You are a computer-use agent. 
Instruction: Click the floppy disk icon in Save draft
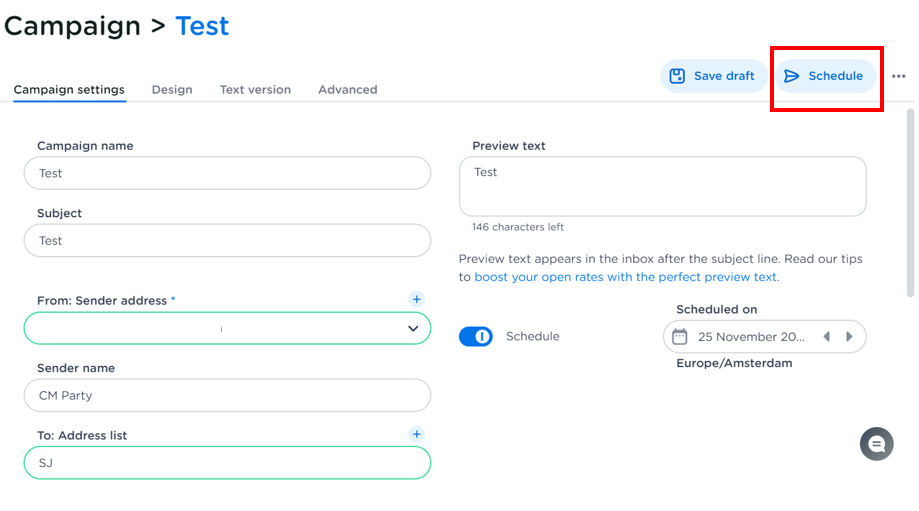(x=677, y=76)
